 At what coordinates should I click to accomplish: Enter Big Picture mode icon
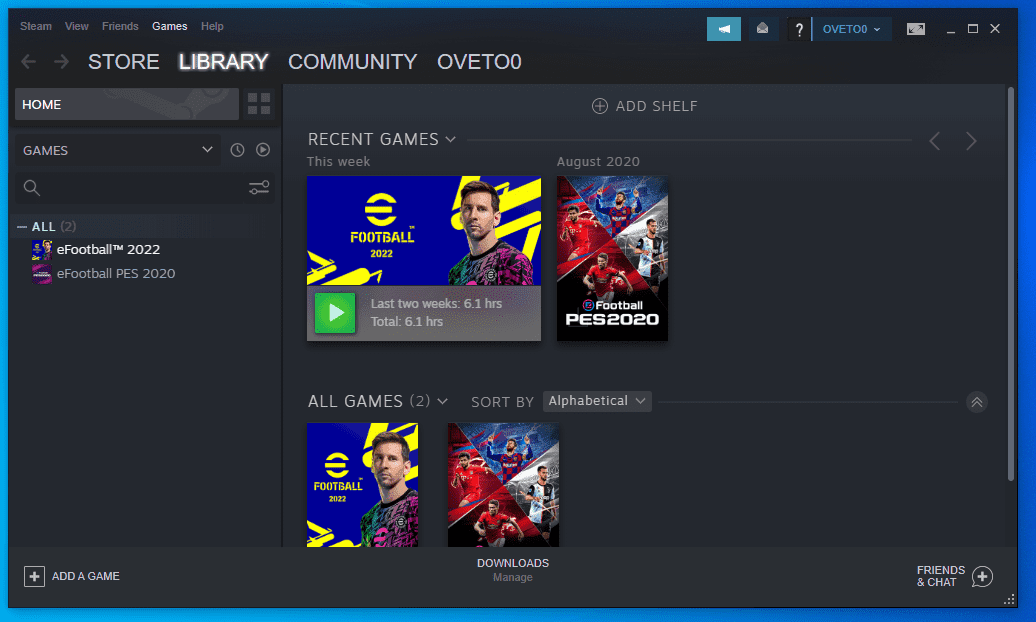915,29
